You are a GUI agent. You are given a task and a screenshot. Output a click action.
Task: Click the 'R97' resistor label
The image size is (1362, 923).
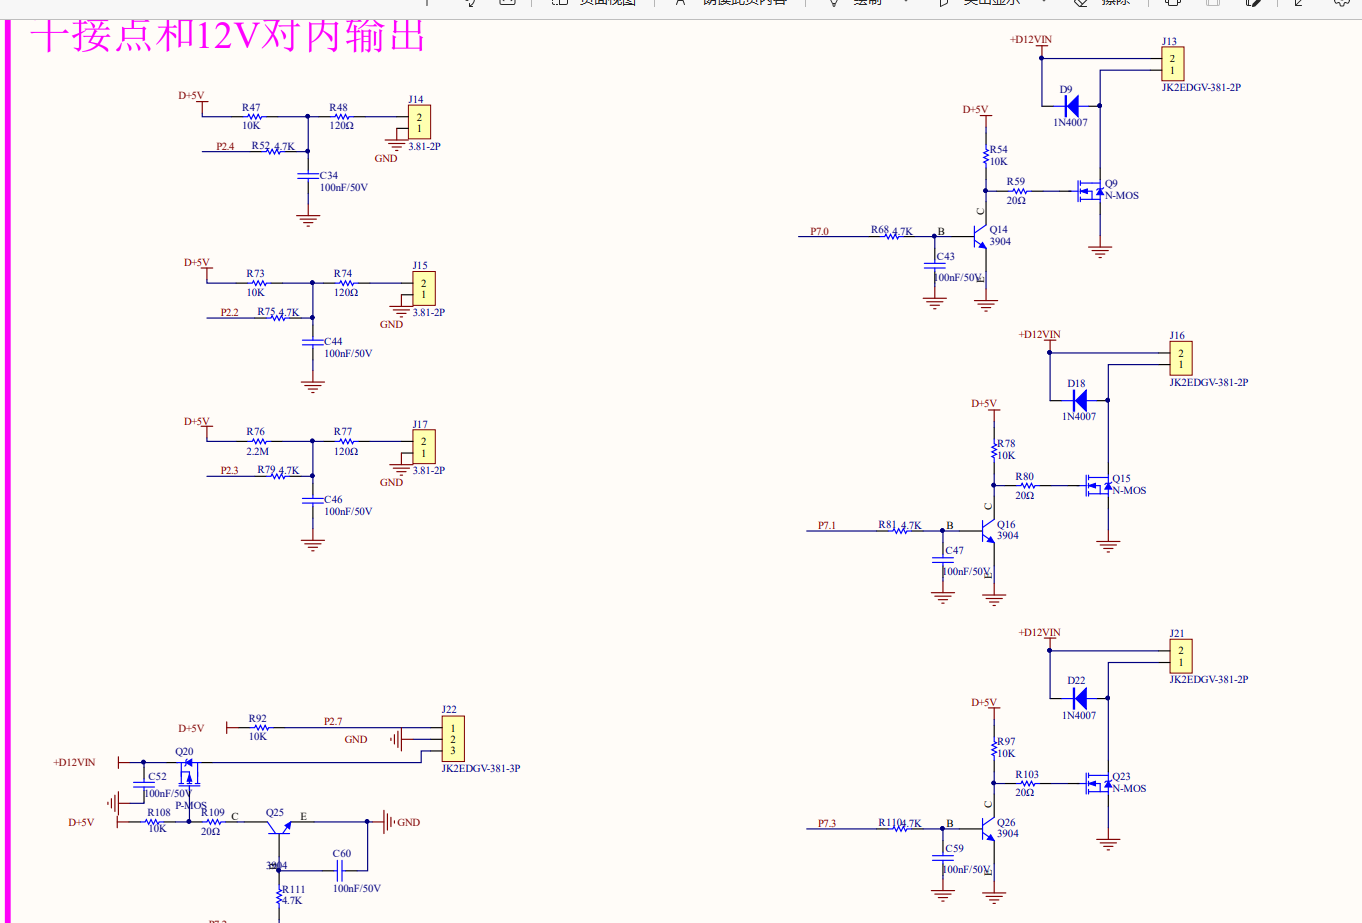click(x=1006, y=742)
